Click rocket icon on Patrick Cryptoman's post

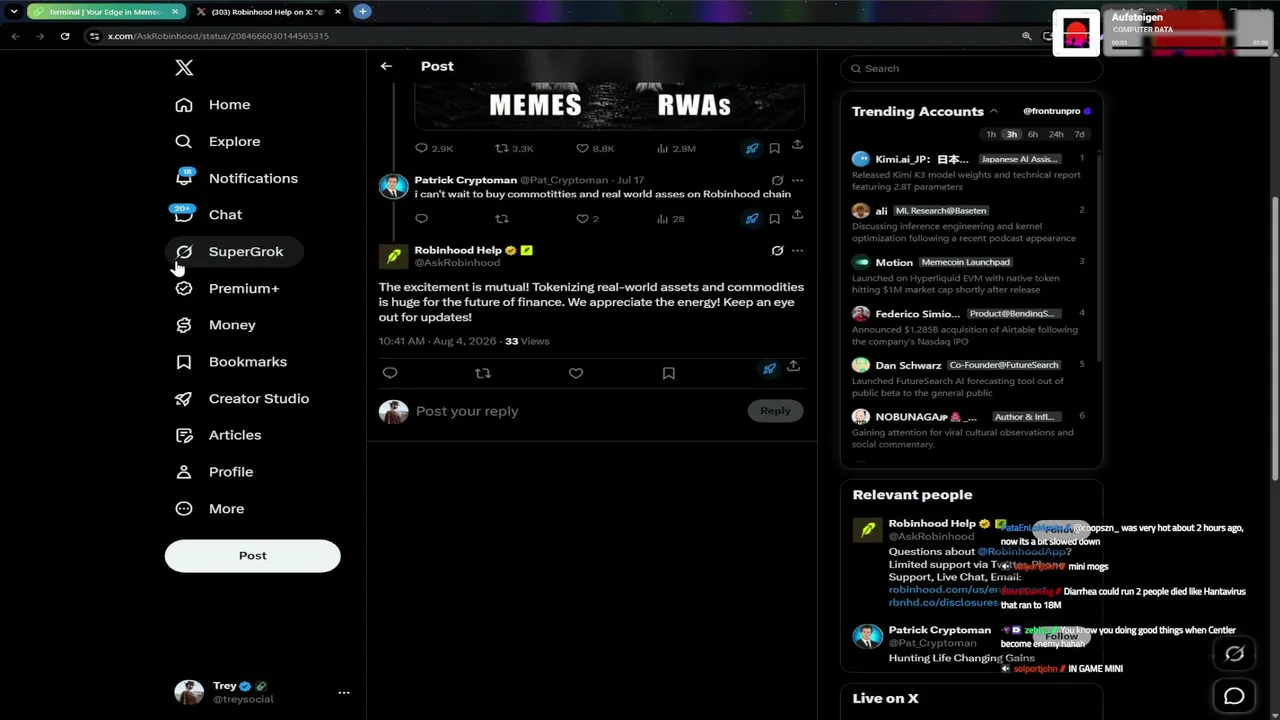coord(752,219)
